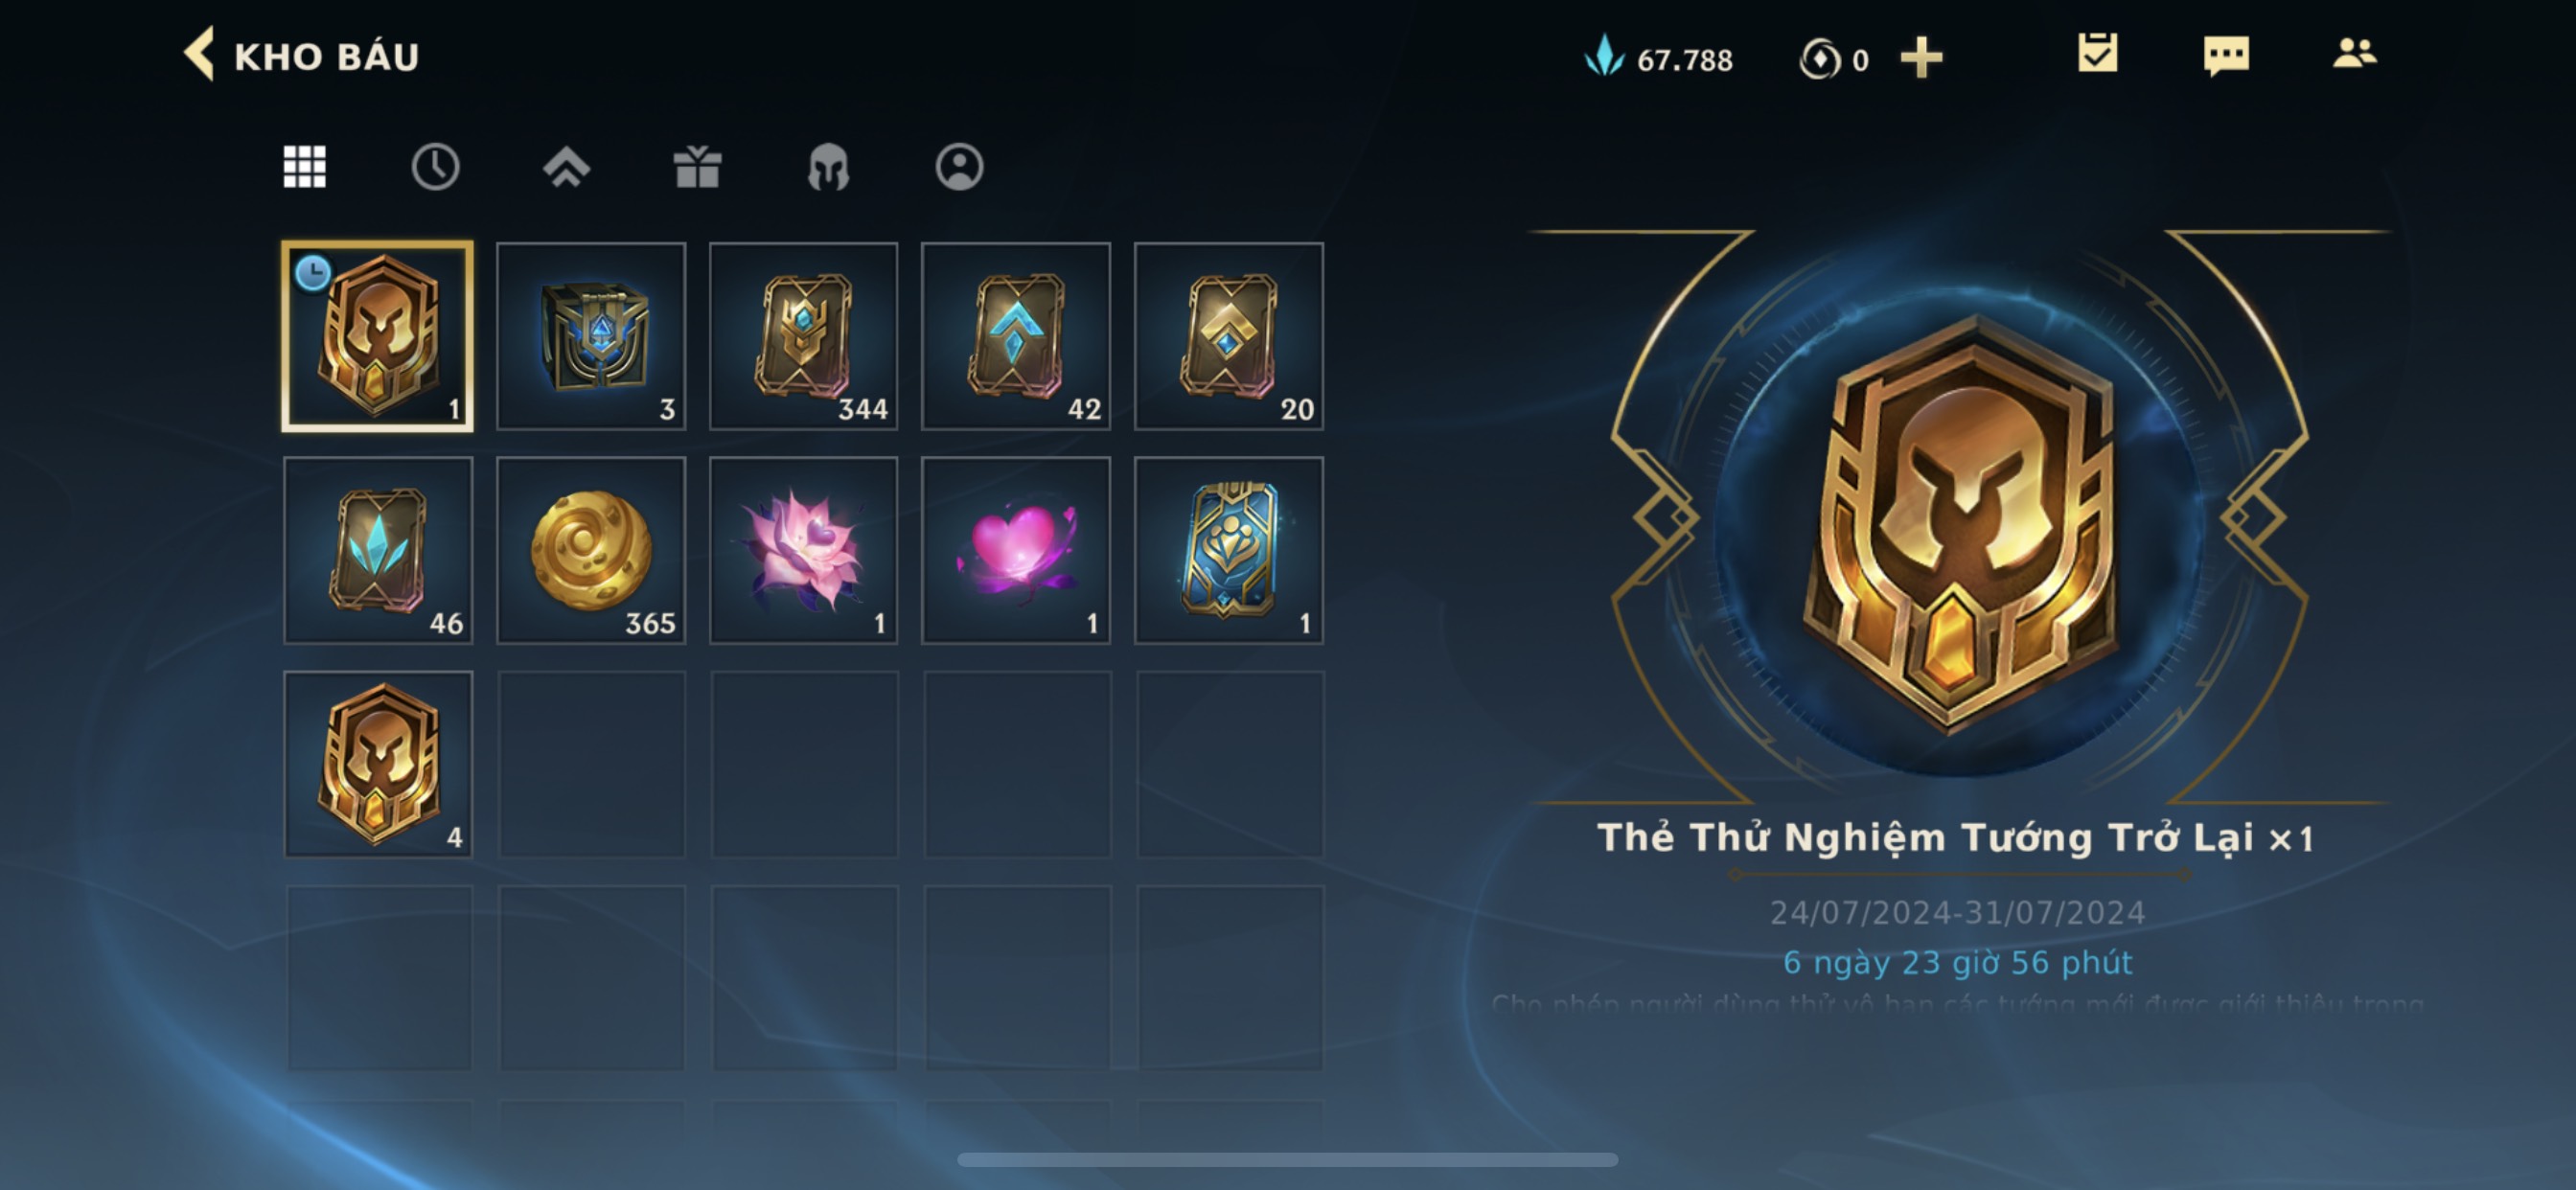Switch to champion helmet filter
Image resolution: width=2576 pixels, height=1190 pixels.
click(x=828, y=167)
